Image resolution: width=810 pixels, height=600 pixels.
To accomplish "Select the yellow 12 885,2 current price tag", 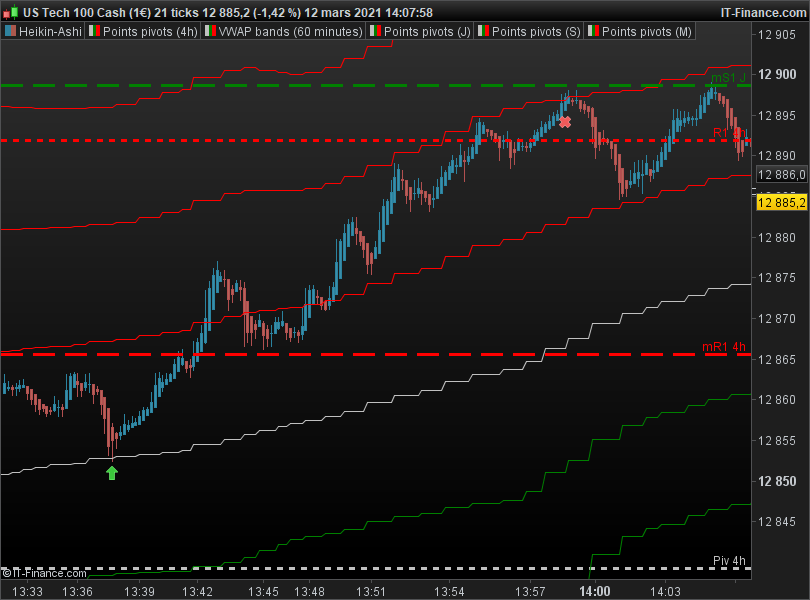I will [x=781, y=202].
